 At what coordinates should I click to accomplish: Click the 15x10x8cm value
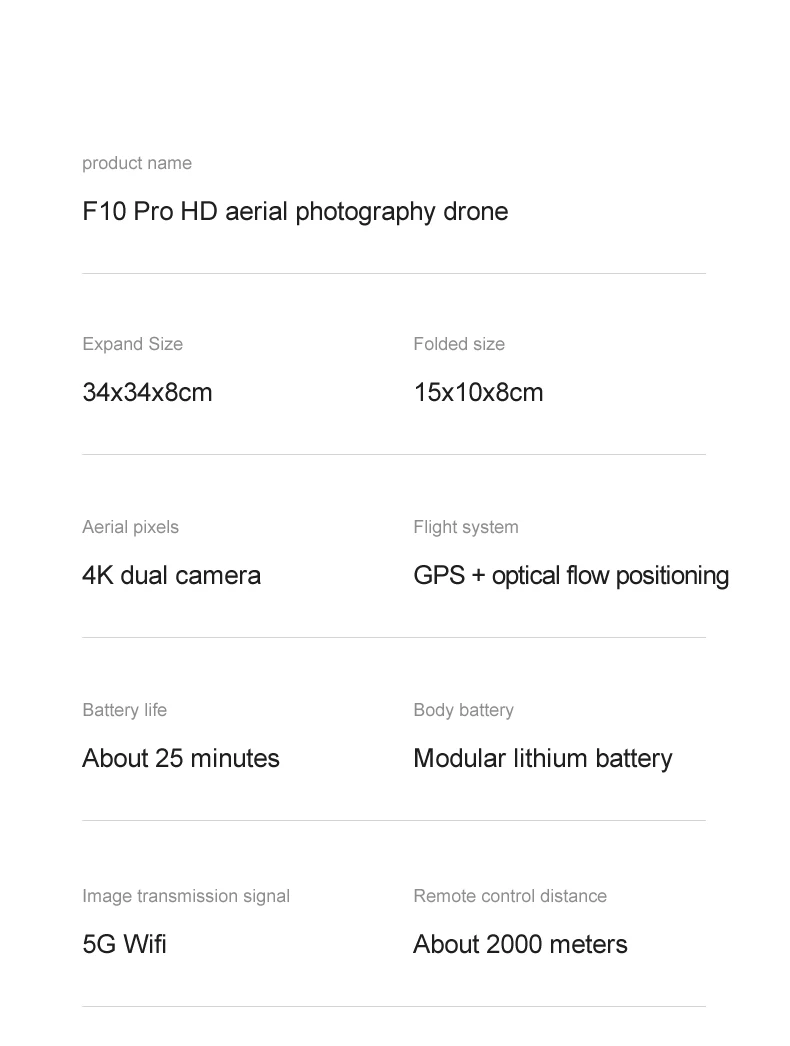pyautogui.click(x=478, y=393)
